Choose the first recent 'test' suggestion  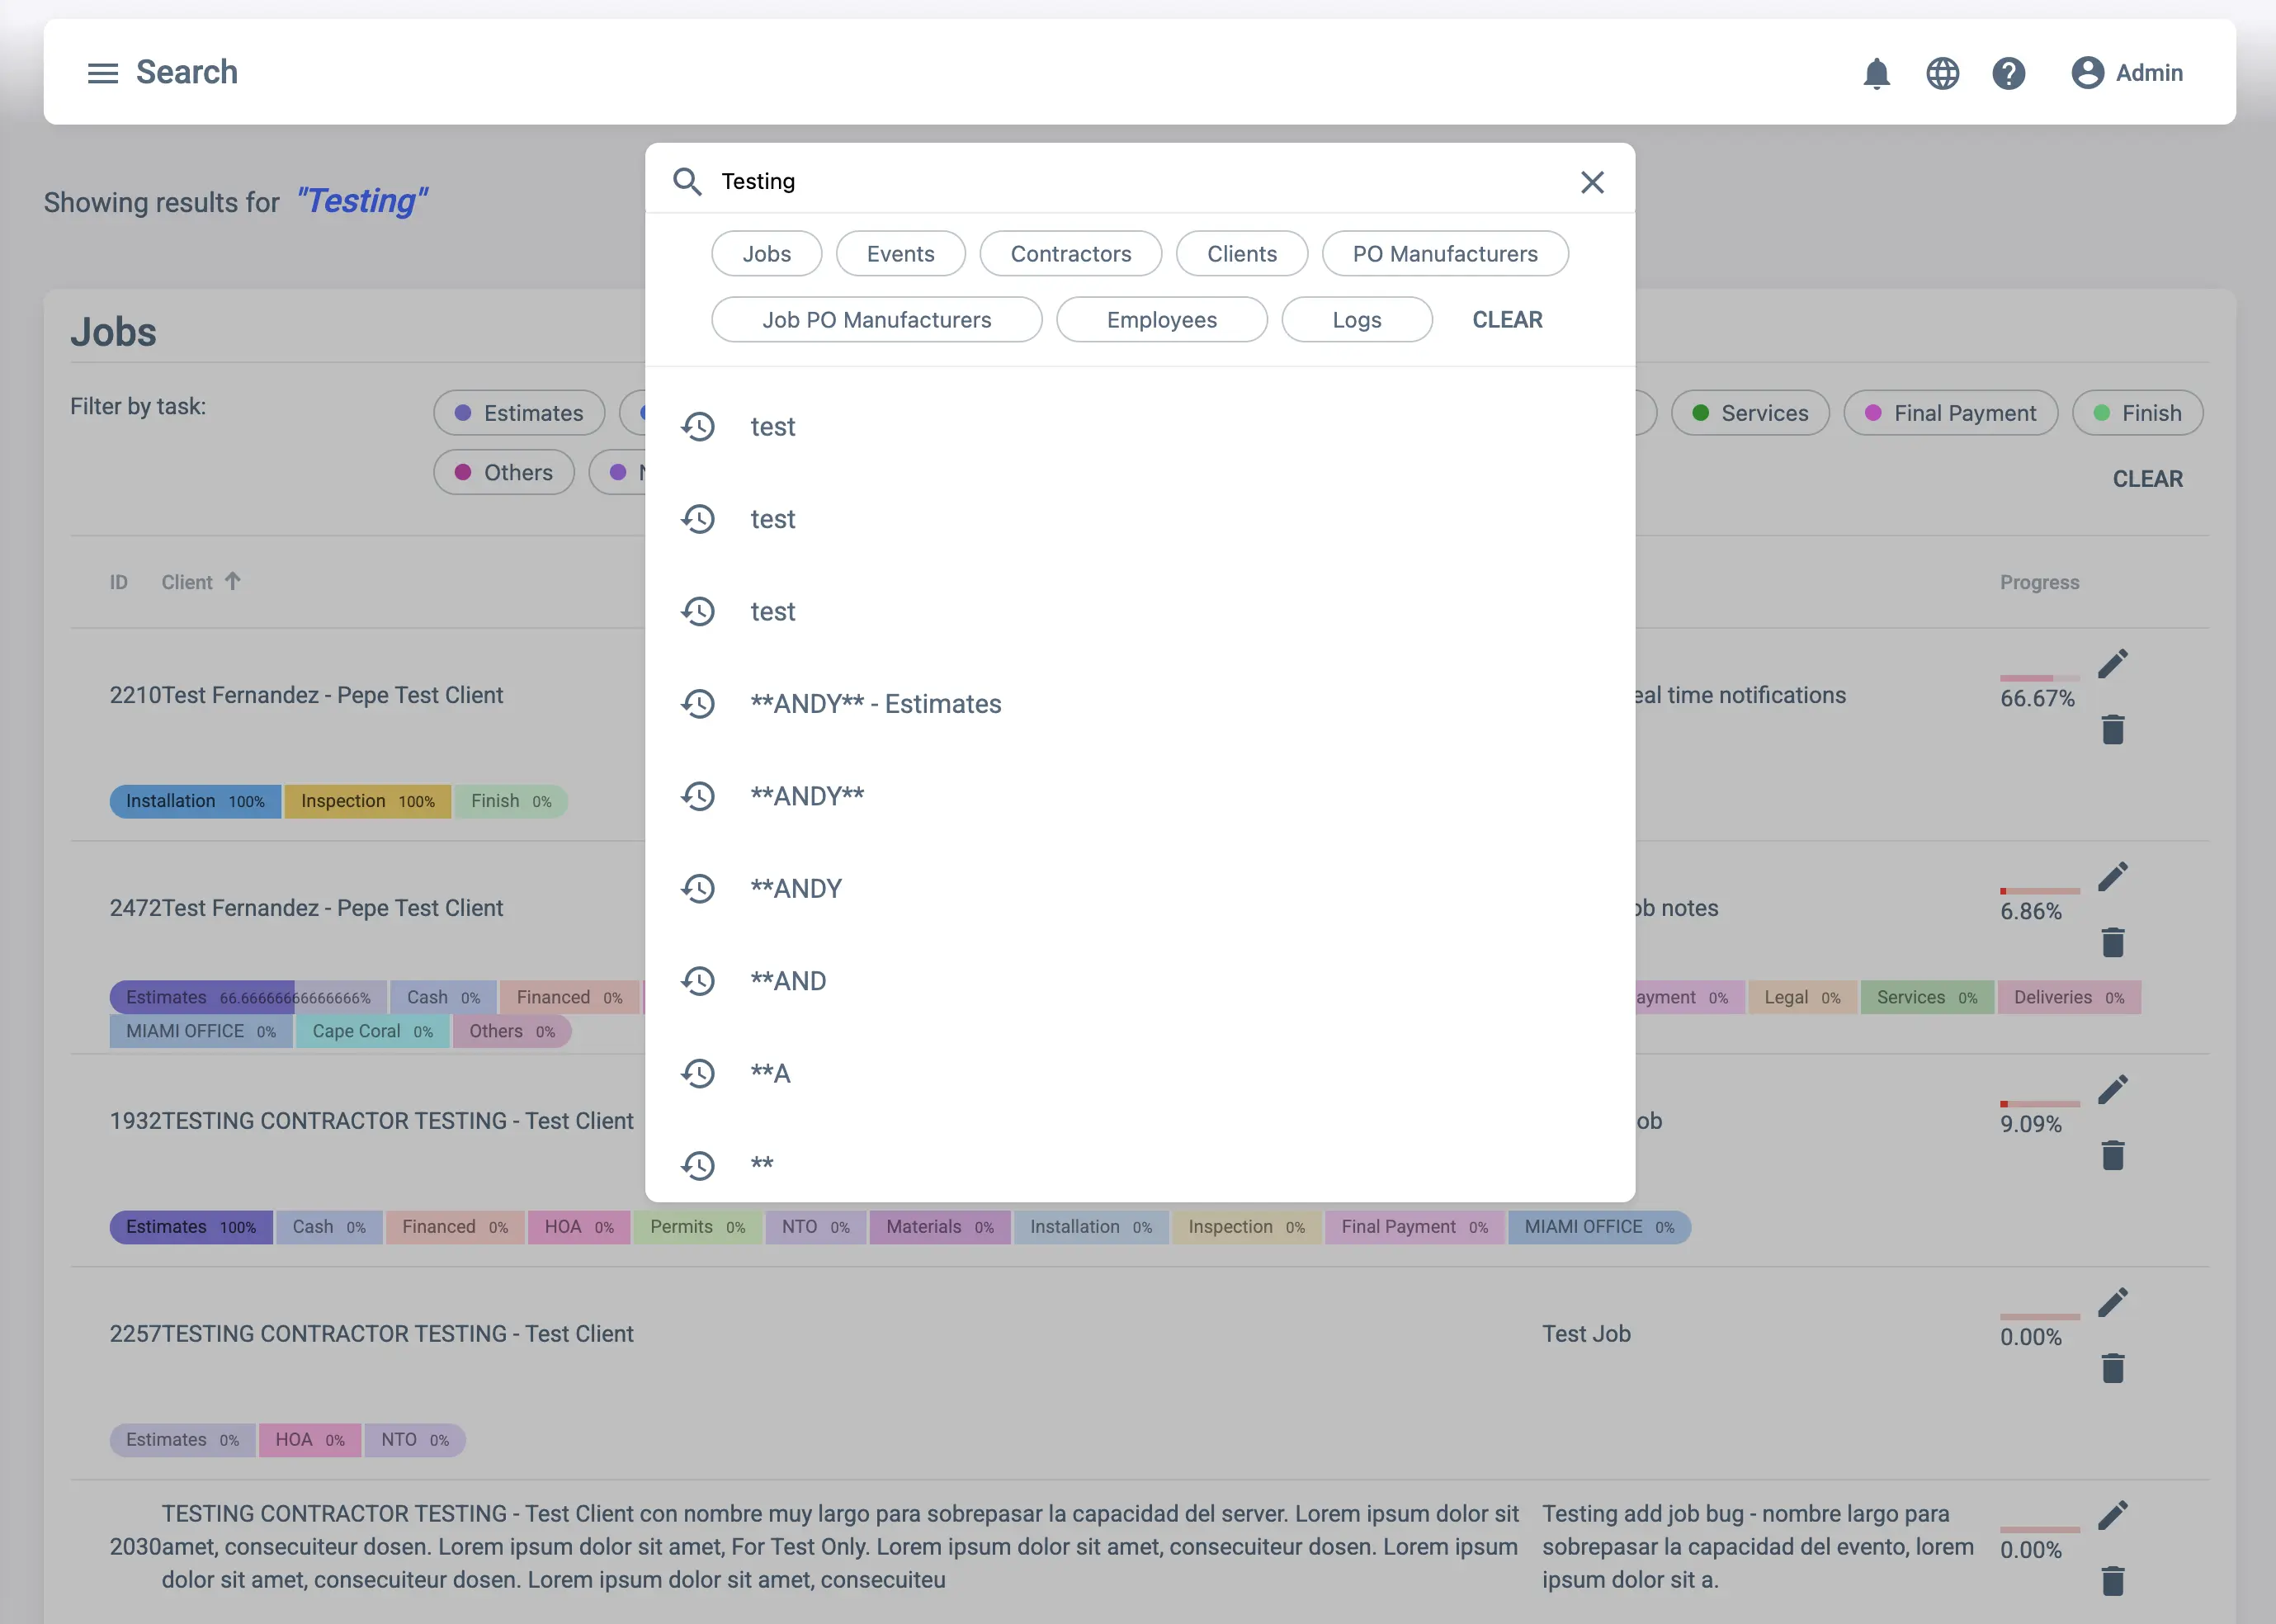click(772, 427)
